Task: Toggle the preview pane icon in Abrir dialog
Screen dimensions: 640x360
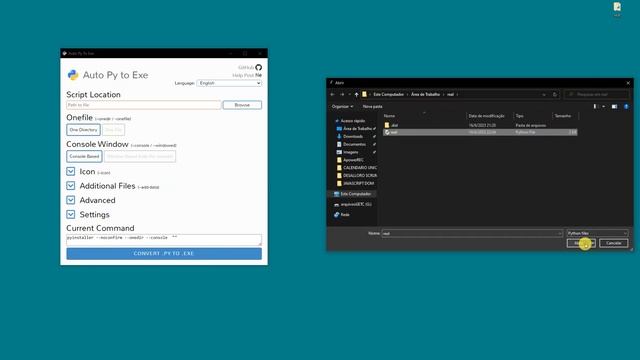Action: [x=614, y=107]
